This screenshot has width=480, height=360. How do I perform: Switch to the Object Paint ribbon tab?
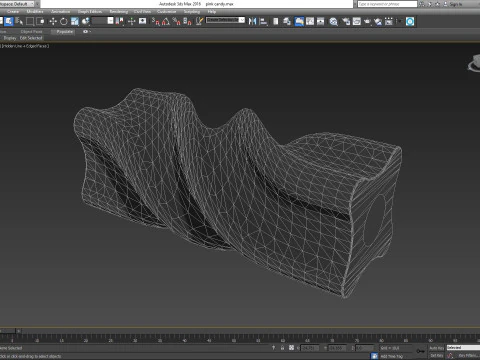[x=31, y=32]
